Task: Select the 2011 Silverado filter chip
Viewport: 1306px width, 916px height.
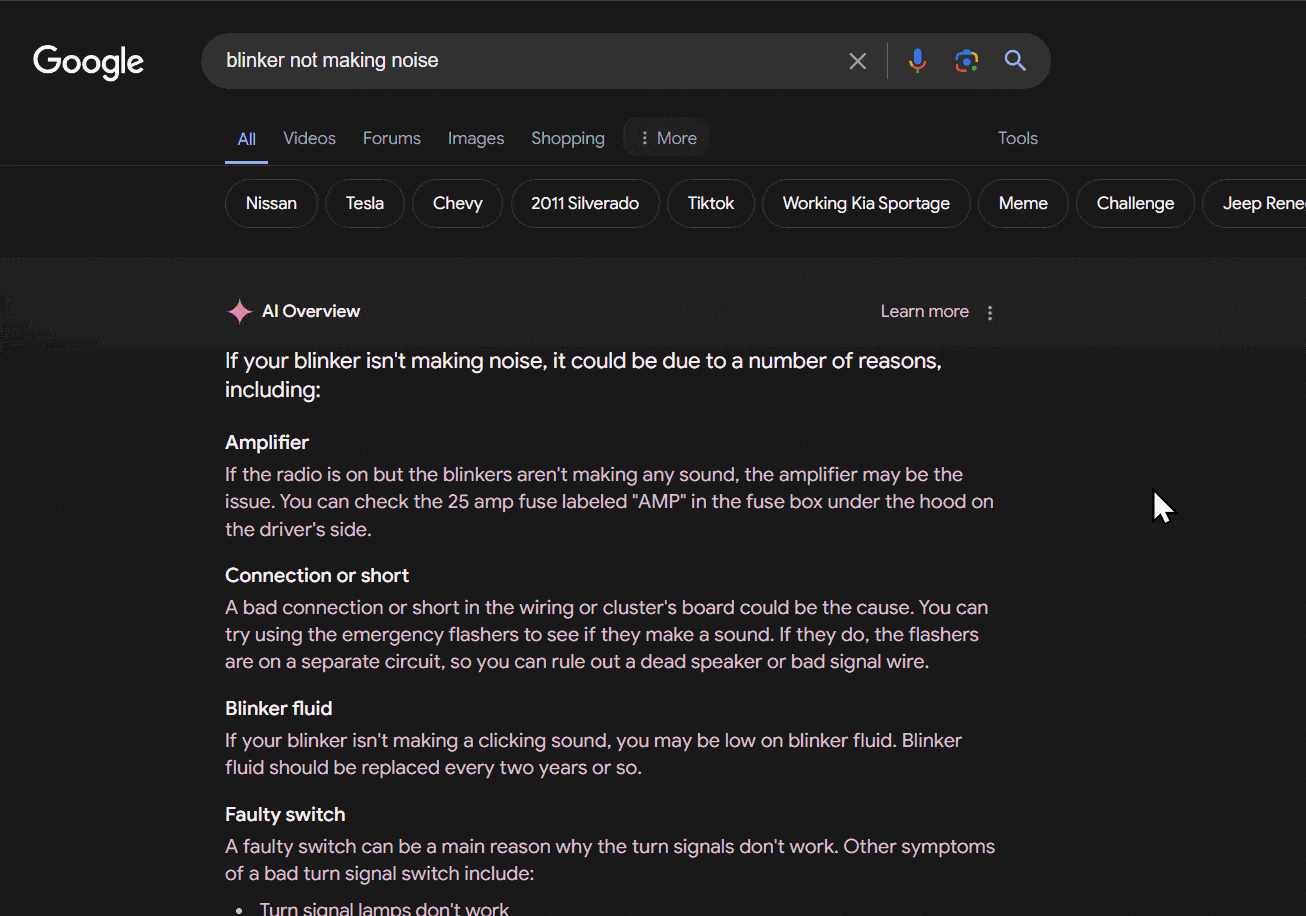Action: (x=585, y=203)
